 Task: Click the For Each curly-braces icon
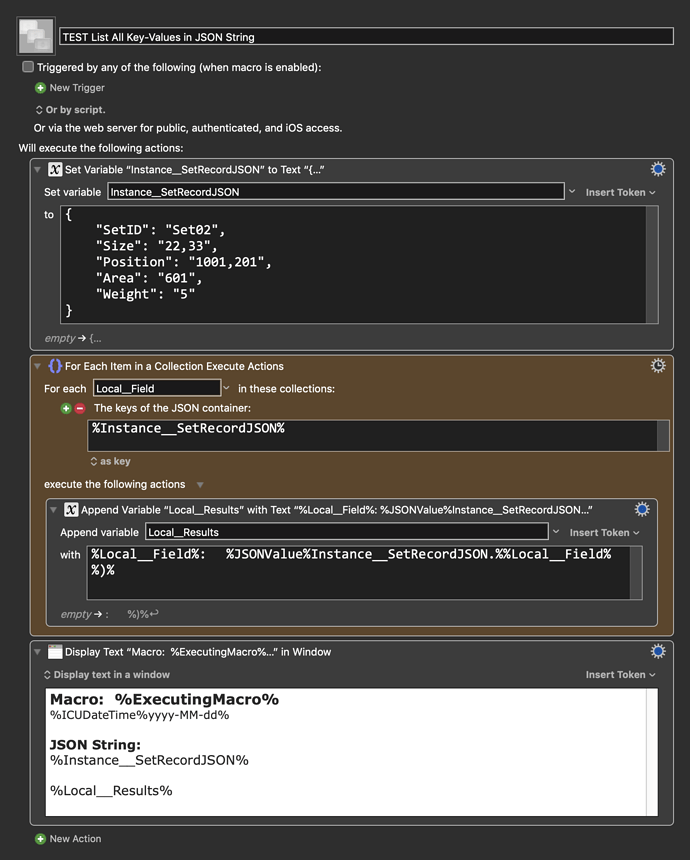pos(55,366)
